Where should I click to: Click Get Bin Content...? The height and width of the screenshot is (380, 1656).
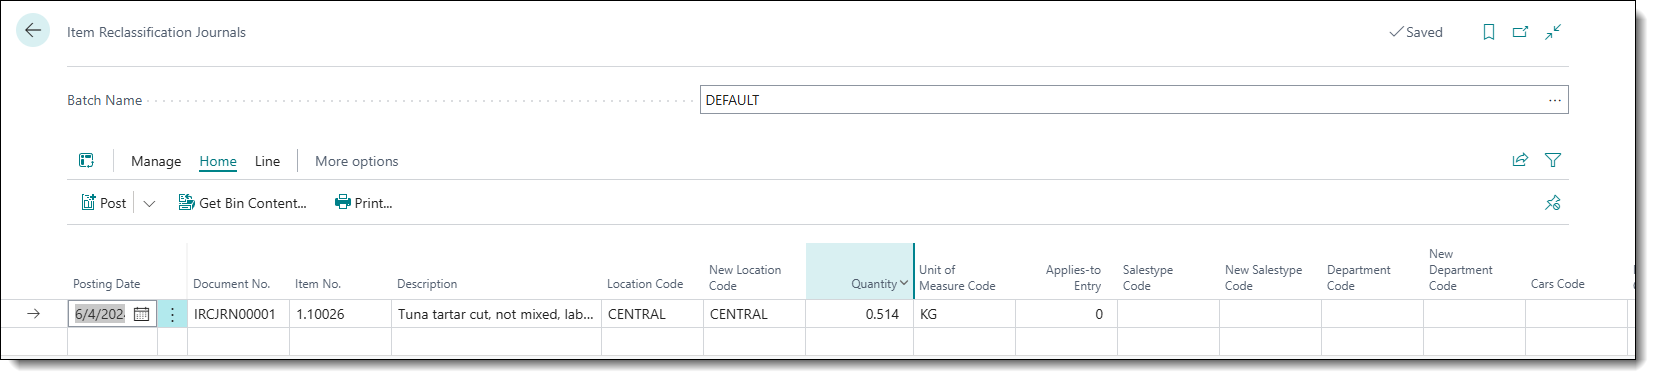pyautogui.click(x=242, y=203)
